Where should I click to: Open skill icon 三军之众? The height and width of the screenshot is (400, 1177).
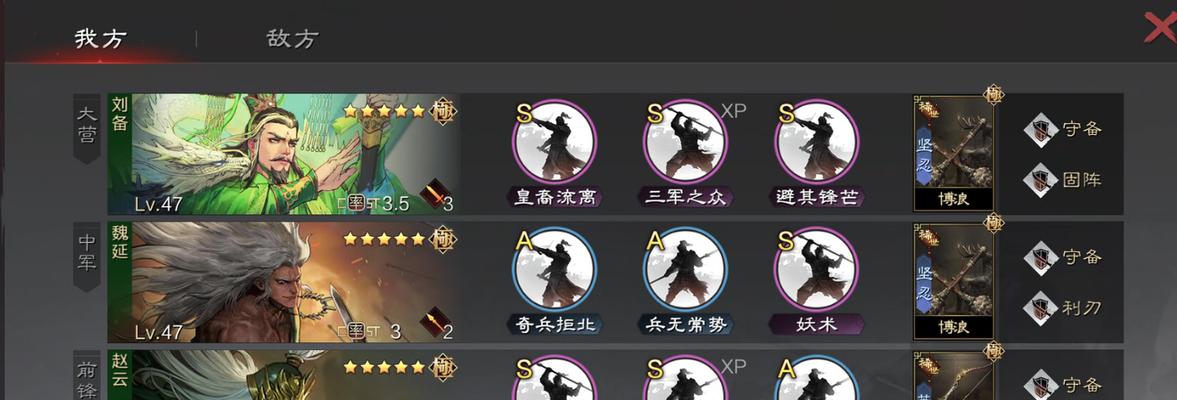pos(685,142)
